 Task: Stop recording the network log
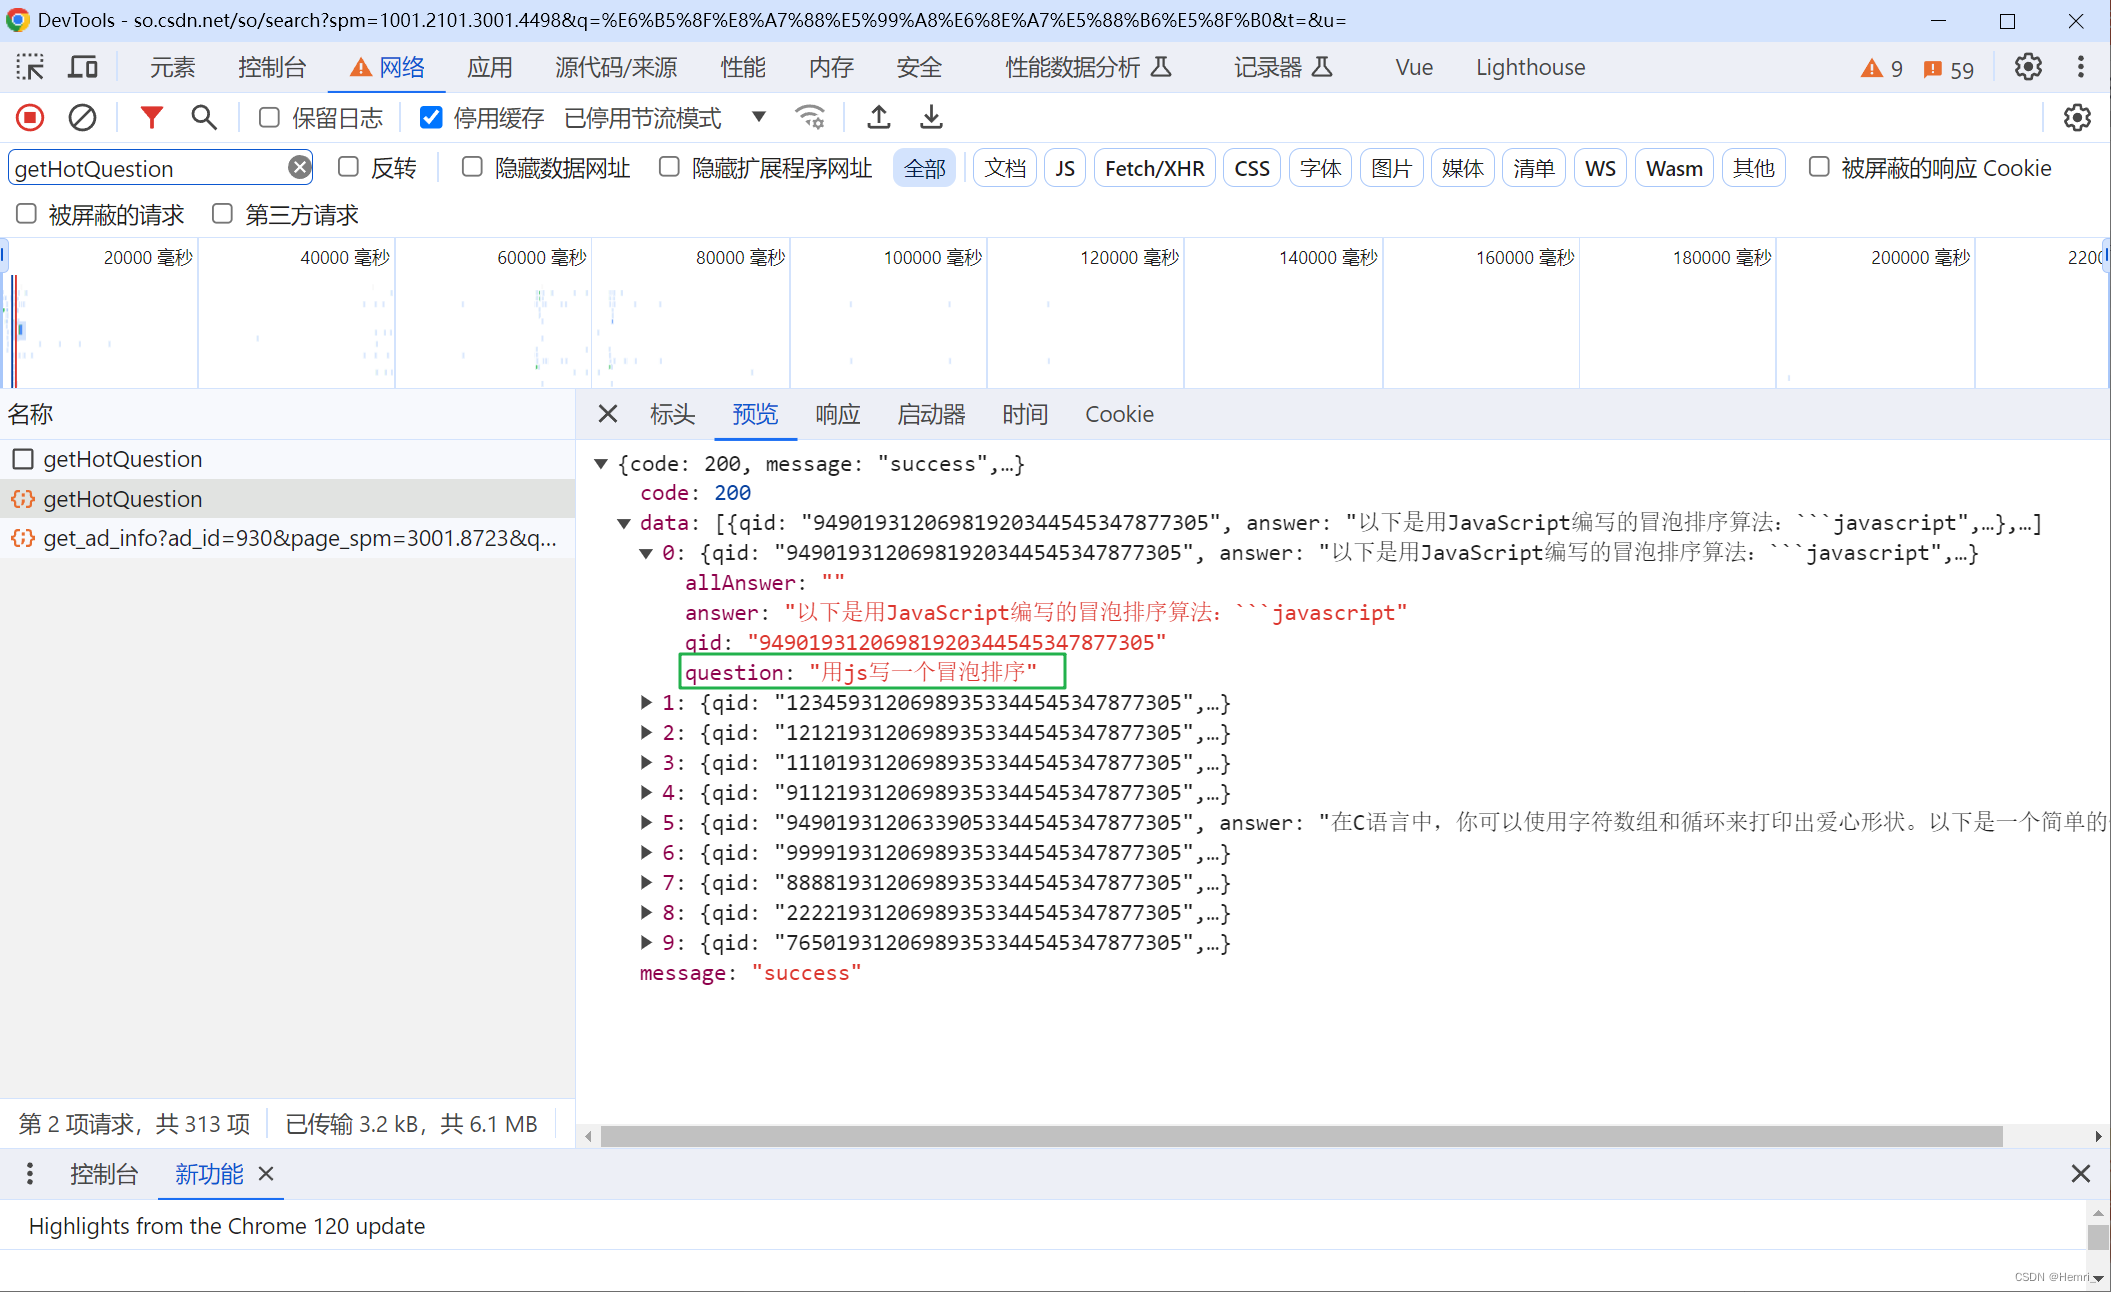(x=30, y=118)
